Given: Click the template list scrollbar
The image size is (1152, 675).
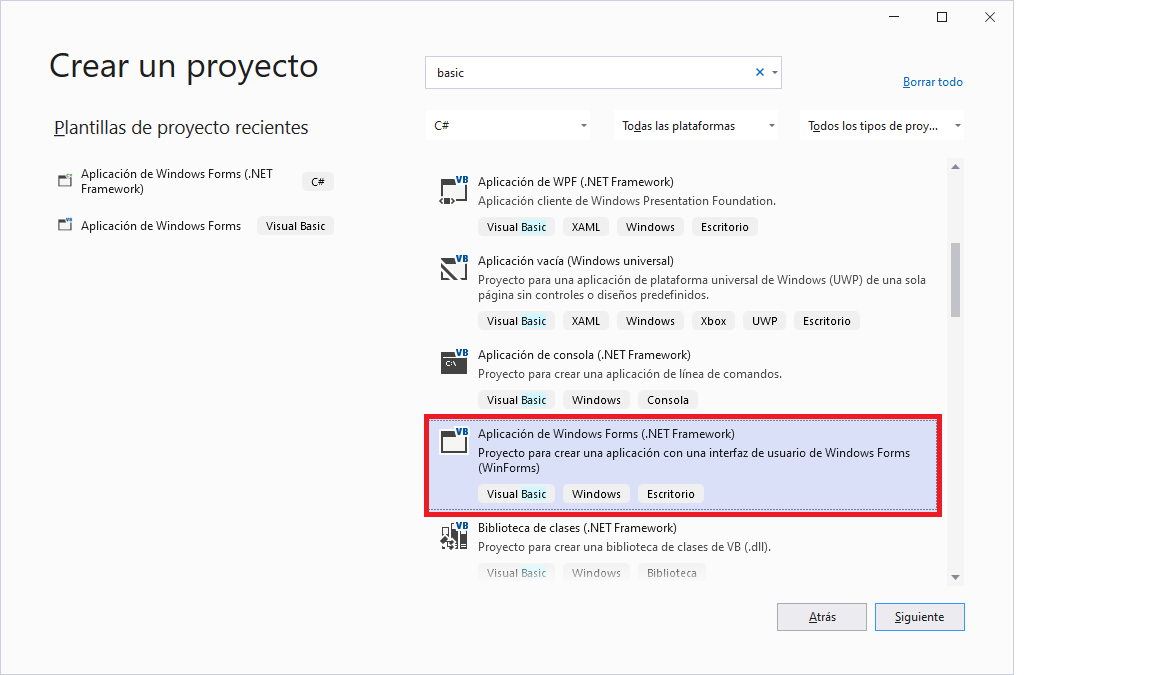Looking at the screenshot, I should (955, 280).
